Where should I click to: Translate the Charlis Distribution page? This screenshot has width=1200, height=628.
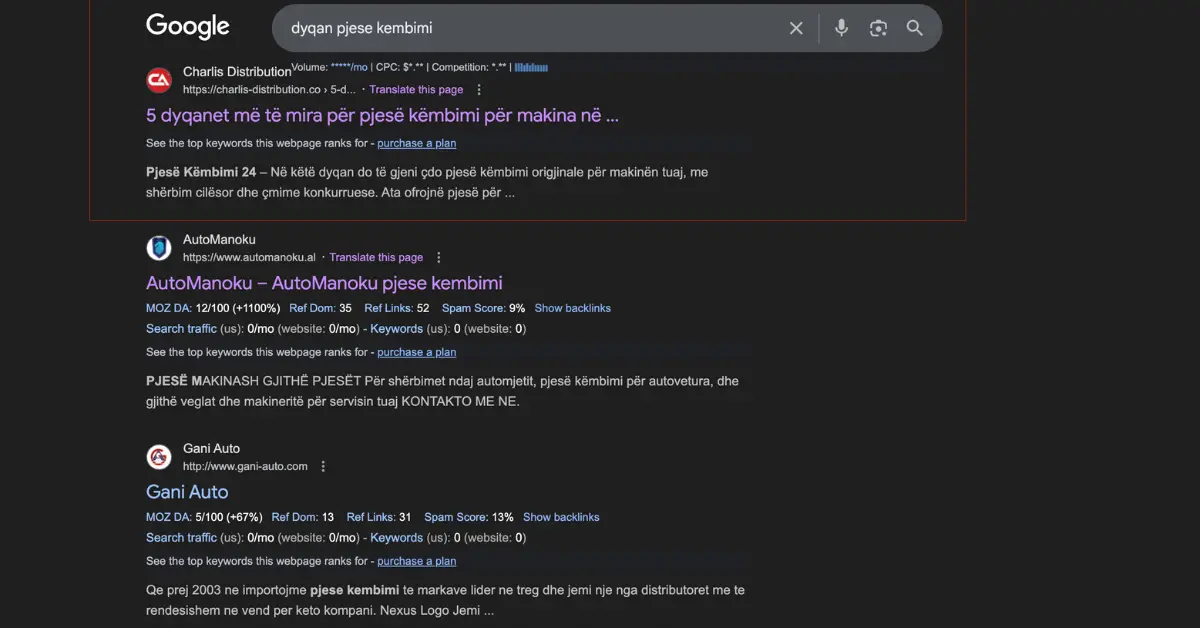[x=416, y=90]
